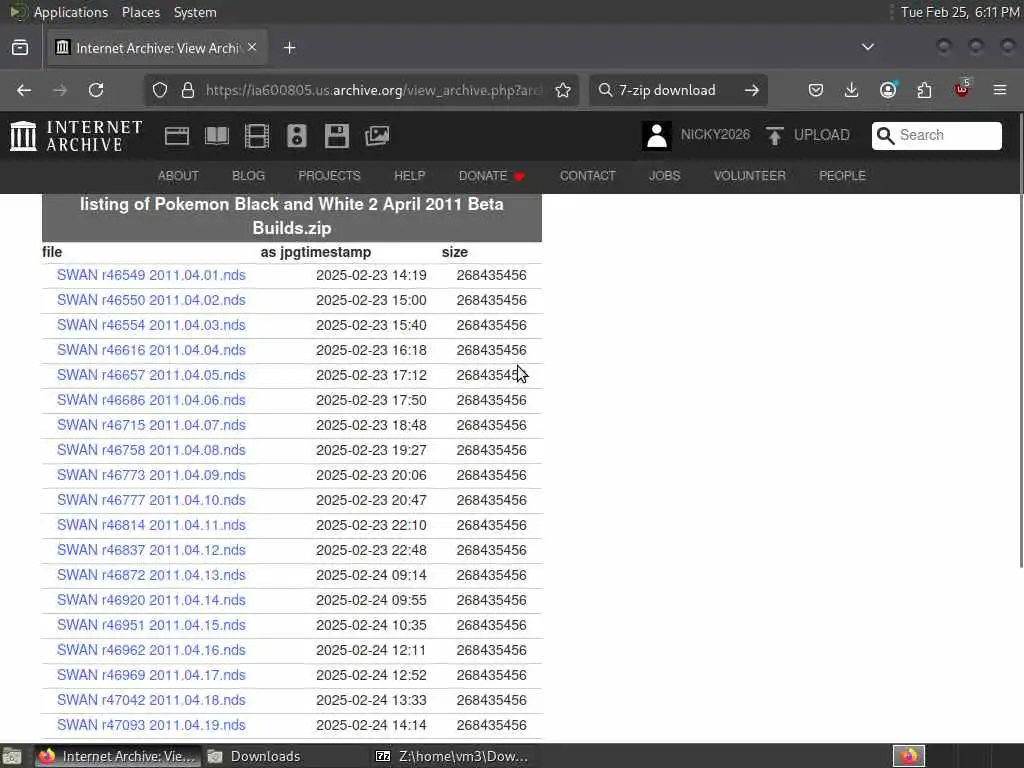
Task: Go back with the browser back arrow
Action: click(24, 90)
